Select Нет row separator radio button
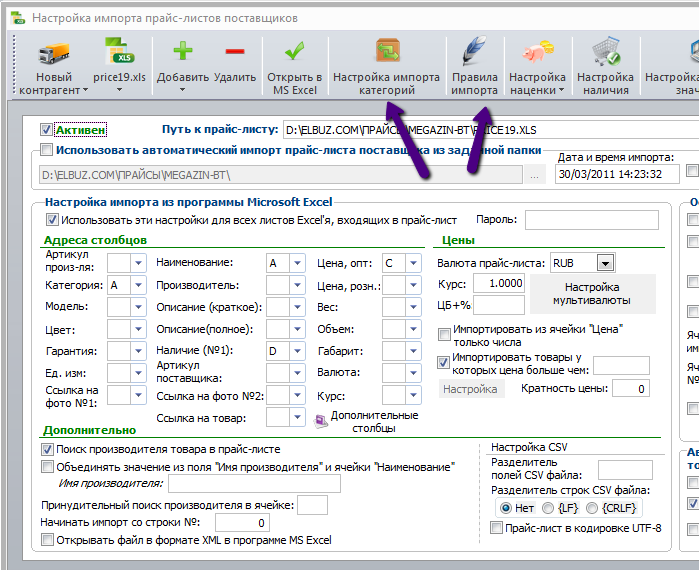 tap(506, 508)
